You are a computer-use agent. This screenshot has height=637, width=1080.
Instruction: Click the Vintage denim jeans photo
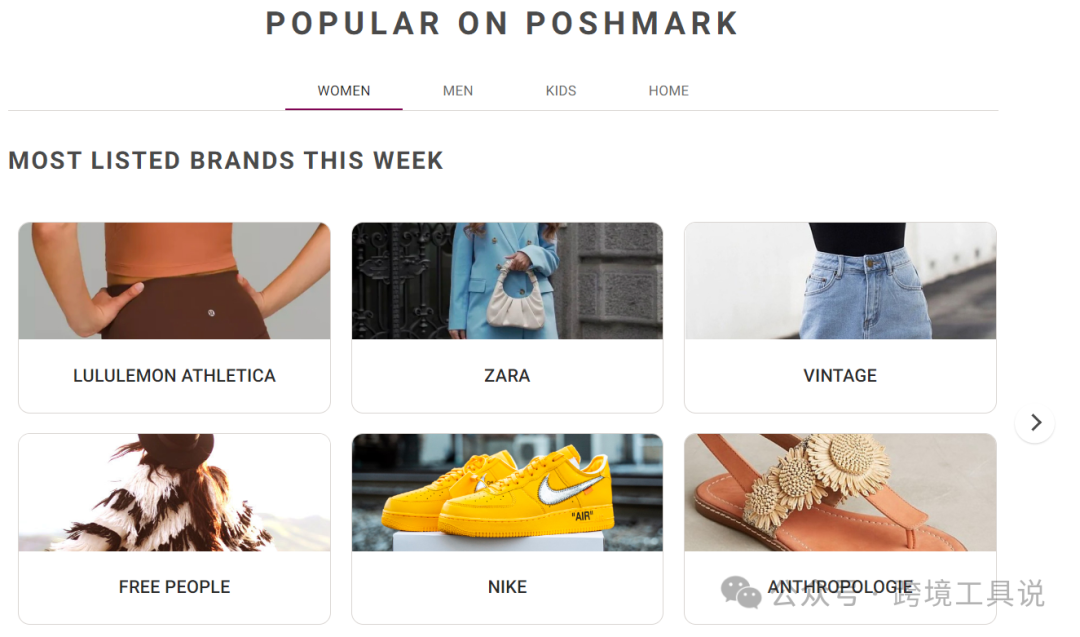[840, 281]
